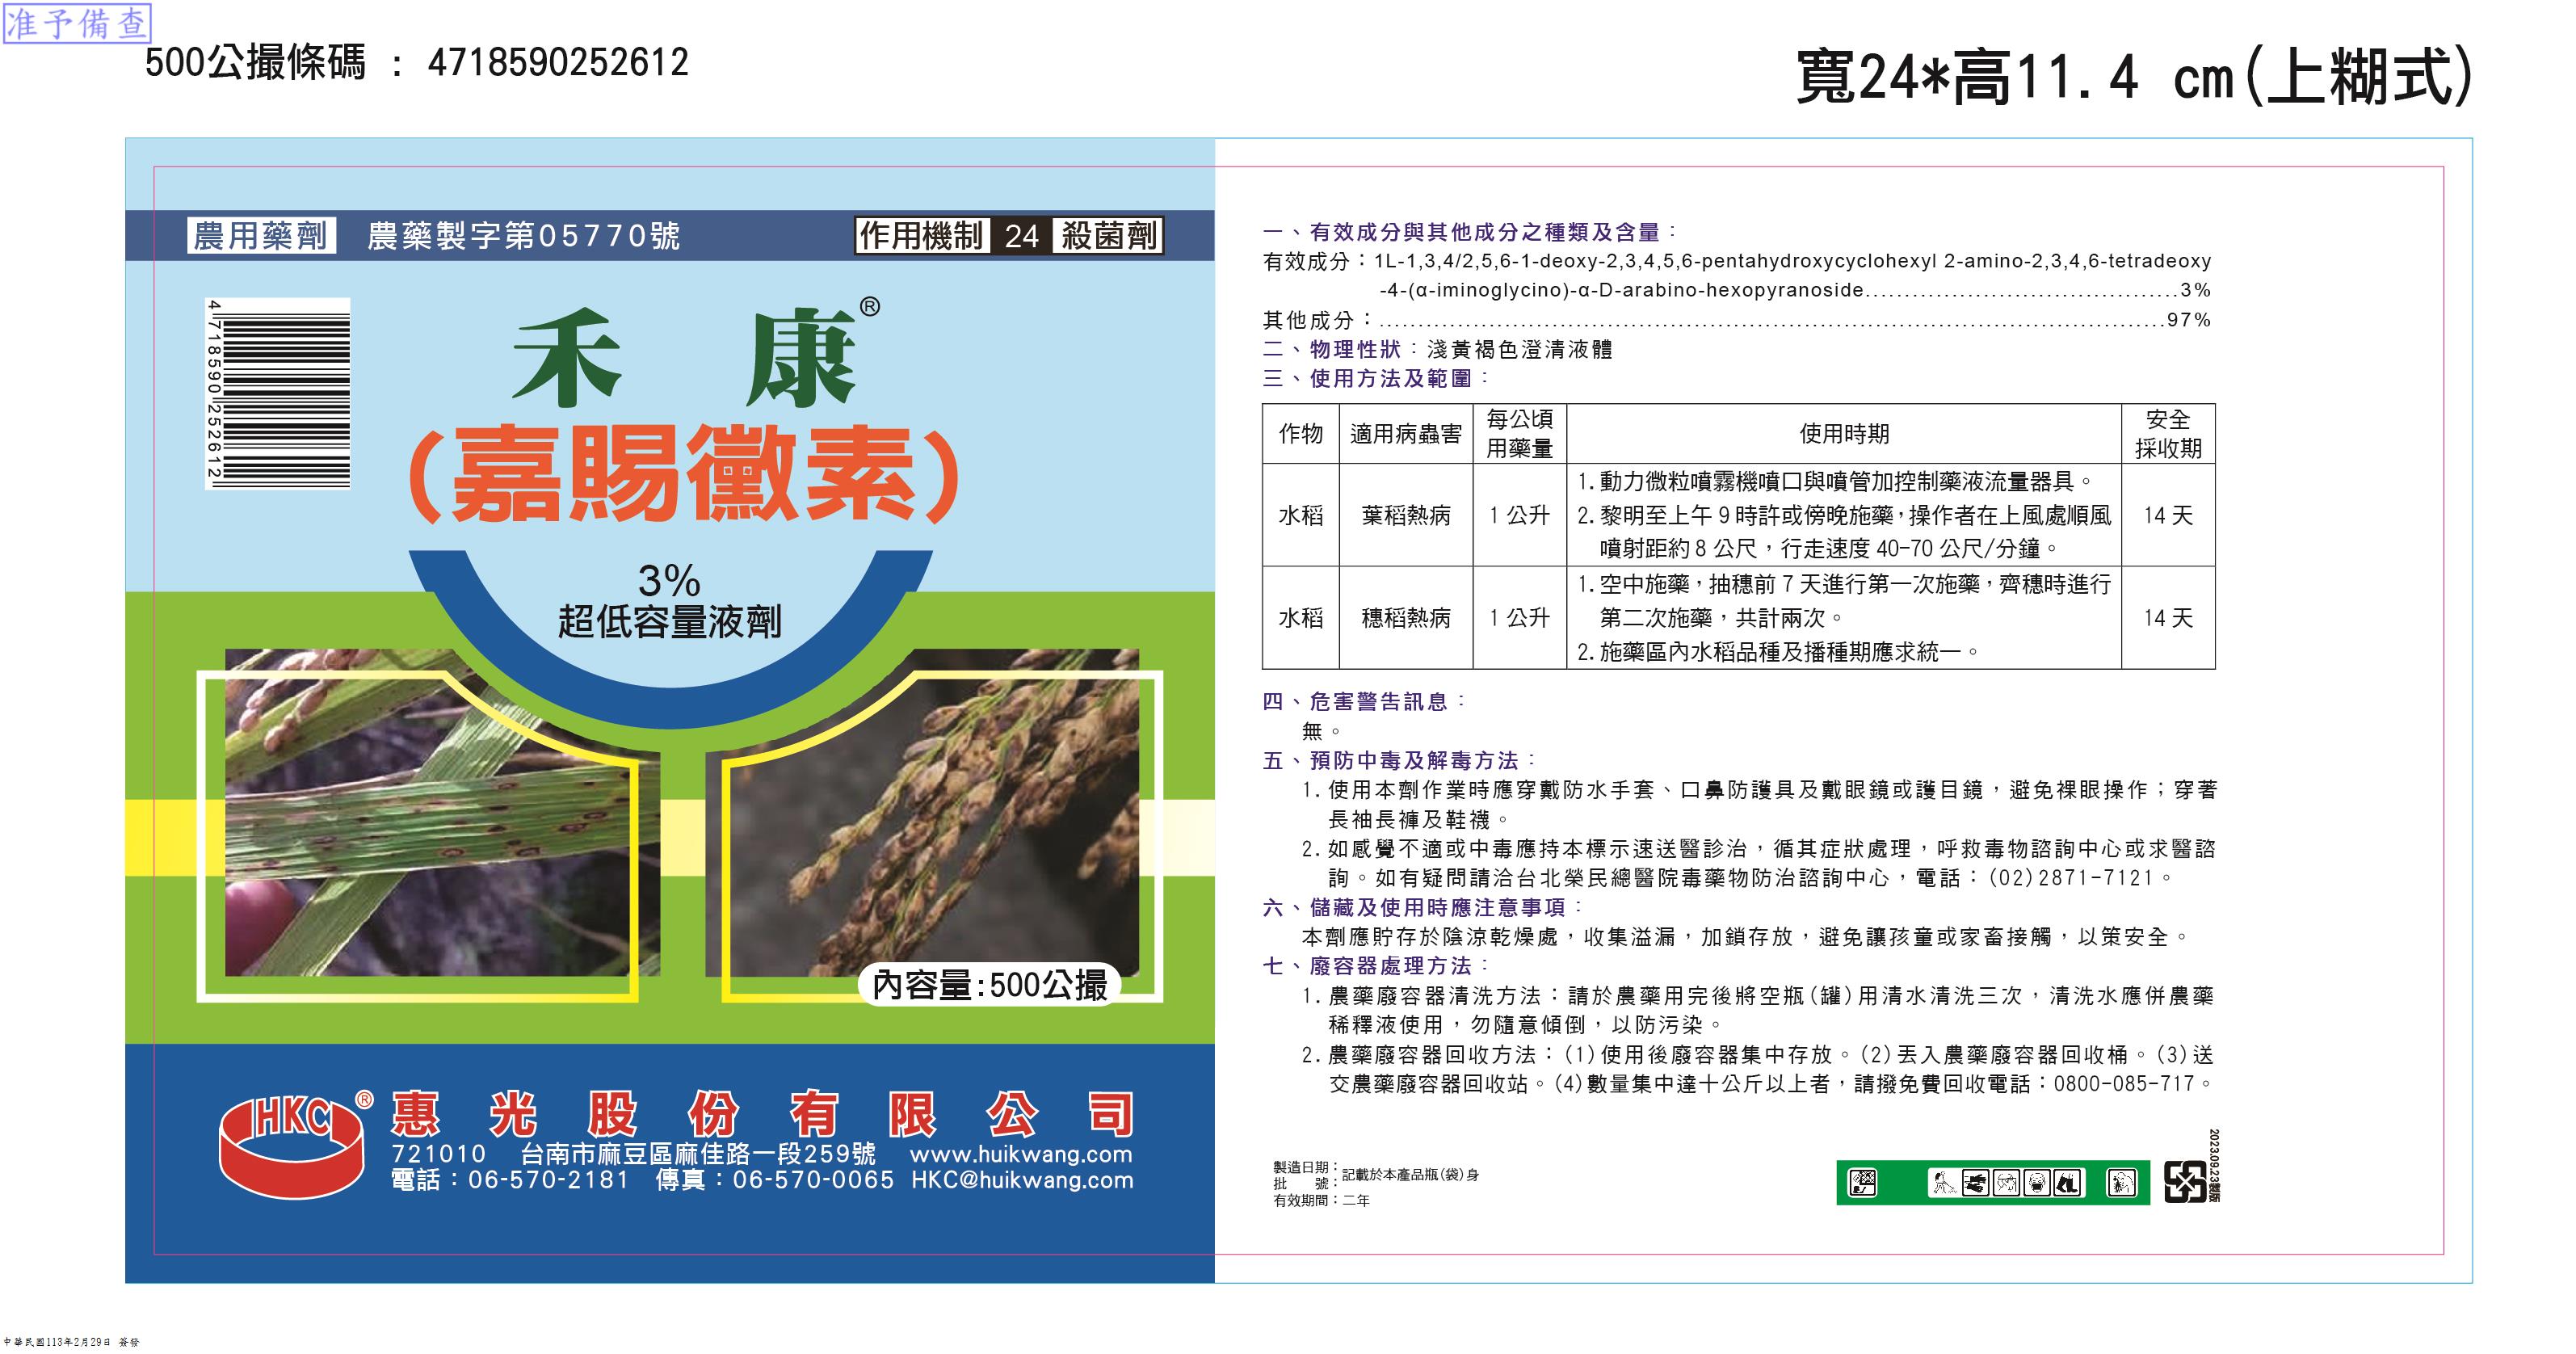Screen dimensions: 2576x1354
Task: Click the 使用時期 column header
Action: tap(1844, 434)
